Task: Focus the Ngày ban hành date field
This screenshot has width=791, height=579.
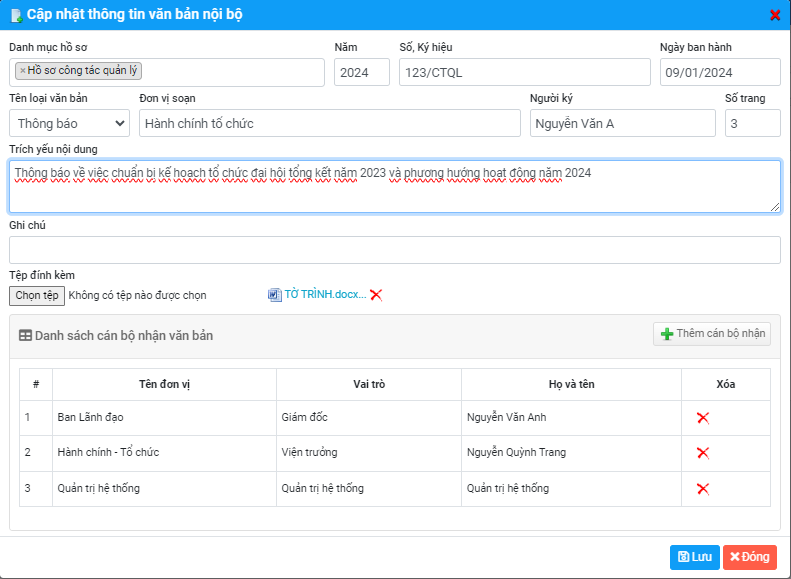Action: [719, 72]
